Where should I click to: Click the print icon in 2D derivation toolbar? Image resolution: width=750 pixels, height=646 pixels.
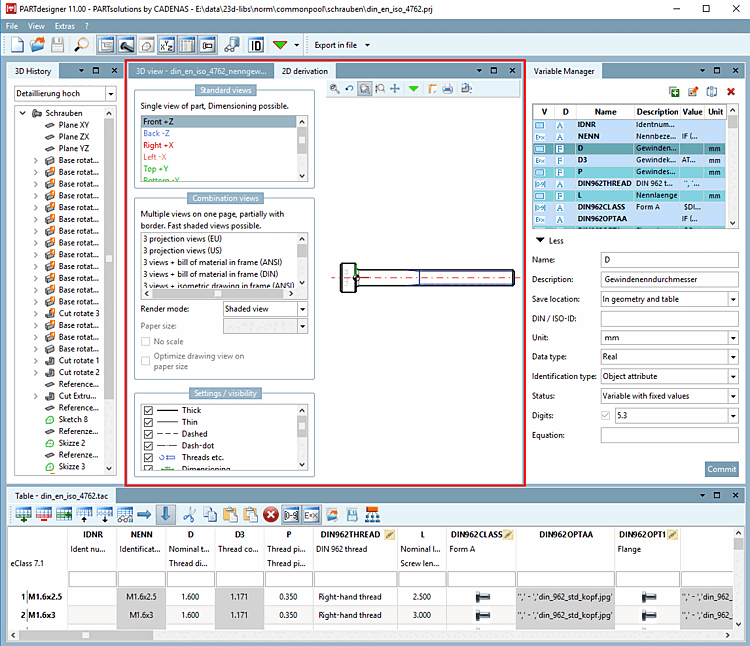(x=447, y=89)
